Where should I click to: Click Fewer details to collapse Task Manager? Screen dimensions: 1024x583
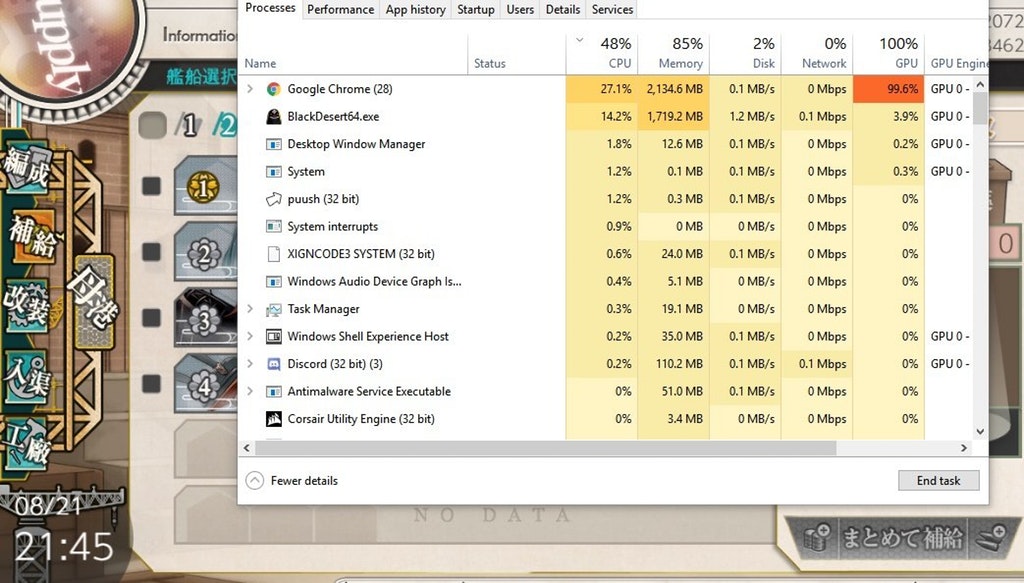[292, 481]
